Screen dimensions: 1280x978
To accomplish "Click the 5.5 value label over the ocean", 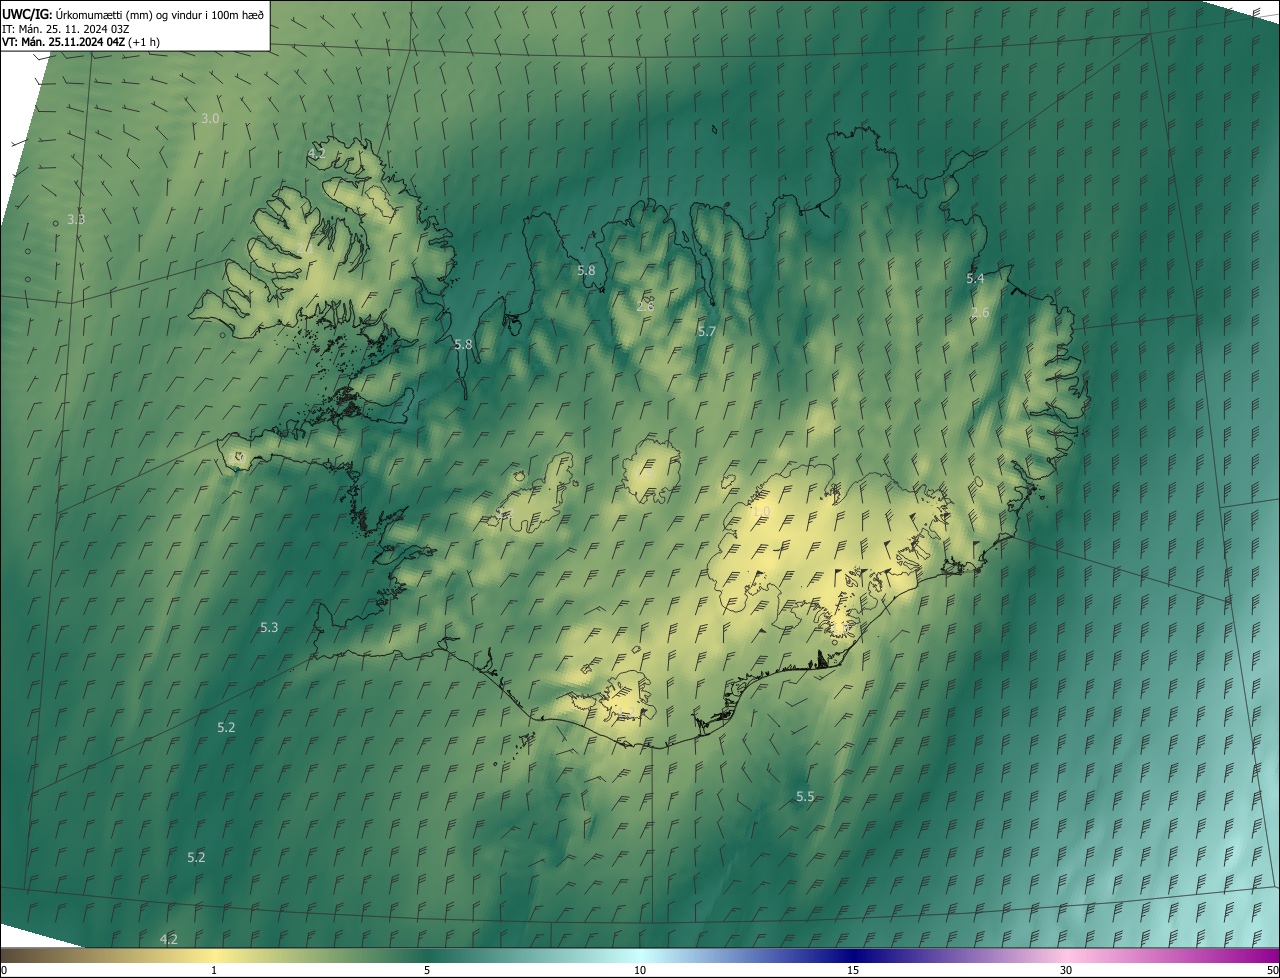I will [805, 796].
